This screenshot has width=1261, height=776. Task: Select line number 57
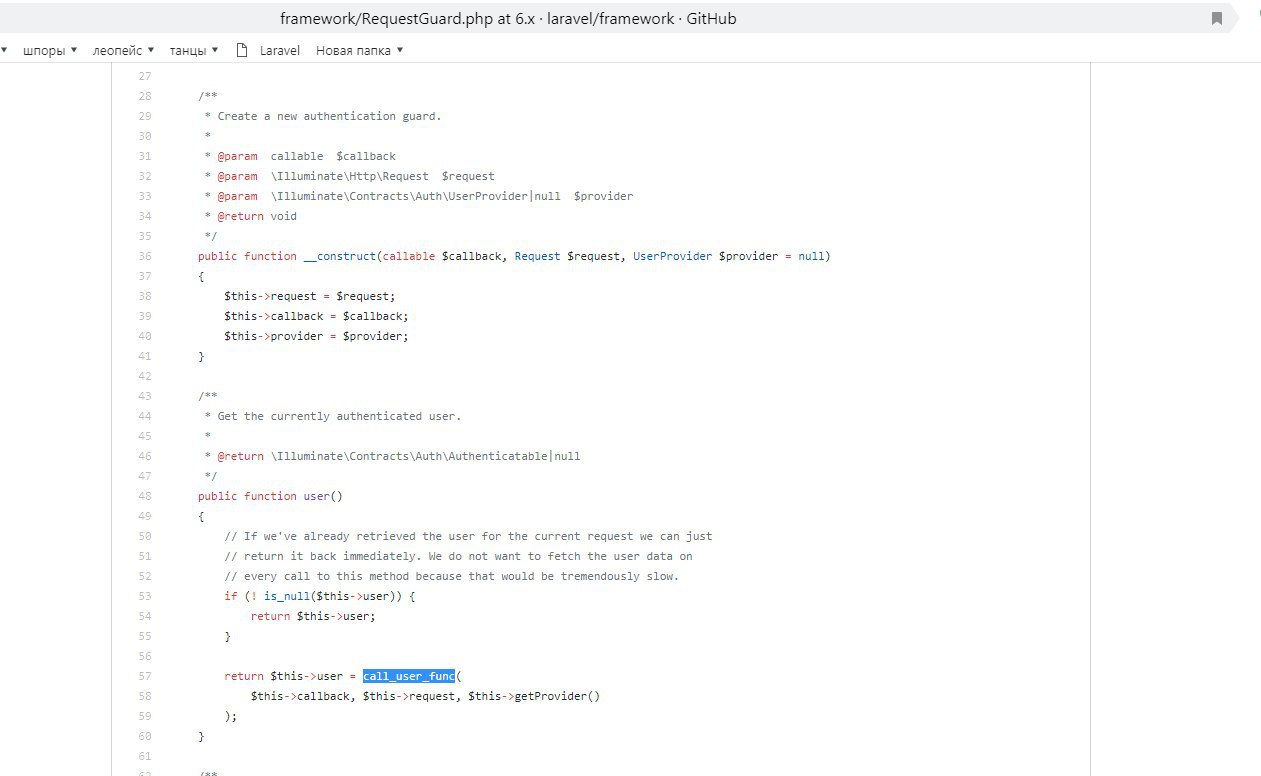tap(144, 676)
